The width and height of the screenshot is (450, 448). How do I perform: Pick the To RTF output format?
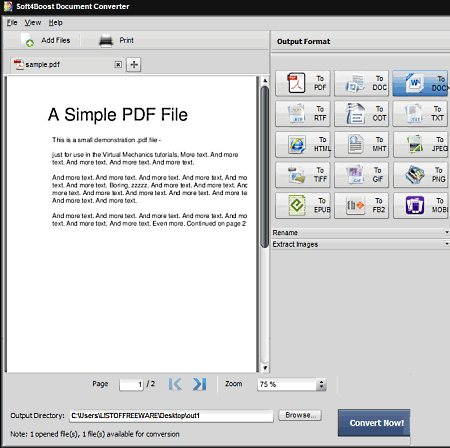[303, 114]
